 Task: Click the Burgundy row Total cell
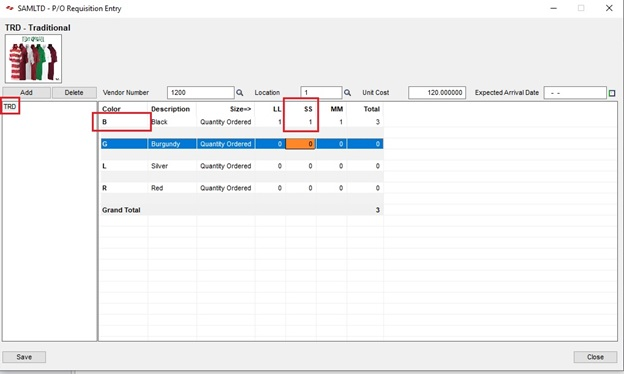(365, 144)
